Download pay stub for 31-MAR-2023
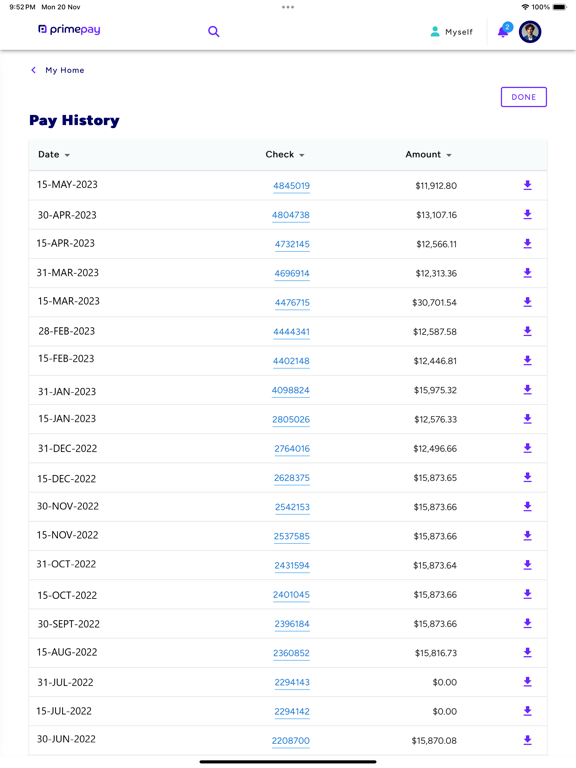 tap(528, 273)
